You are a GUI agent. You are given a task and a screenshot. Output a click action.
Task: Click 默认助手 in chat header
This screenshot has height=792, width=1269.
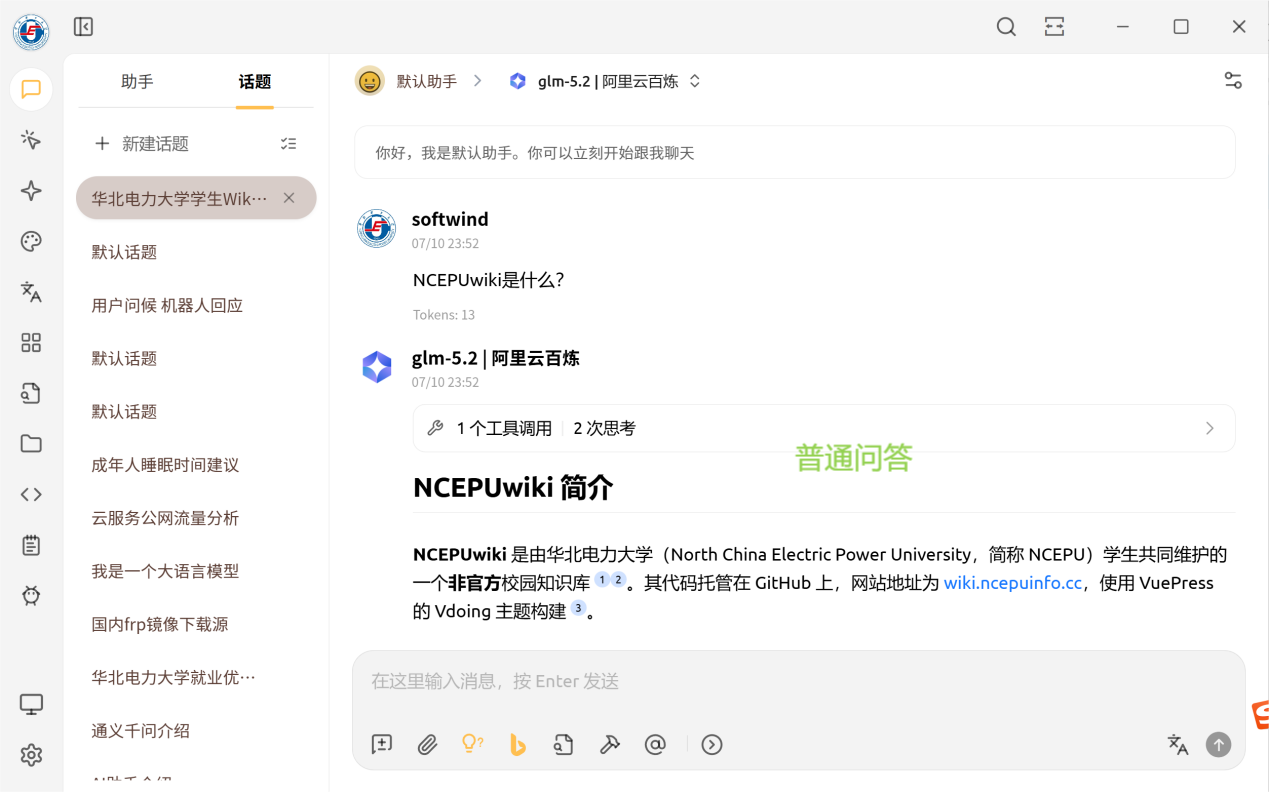point(427,81)
